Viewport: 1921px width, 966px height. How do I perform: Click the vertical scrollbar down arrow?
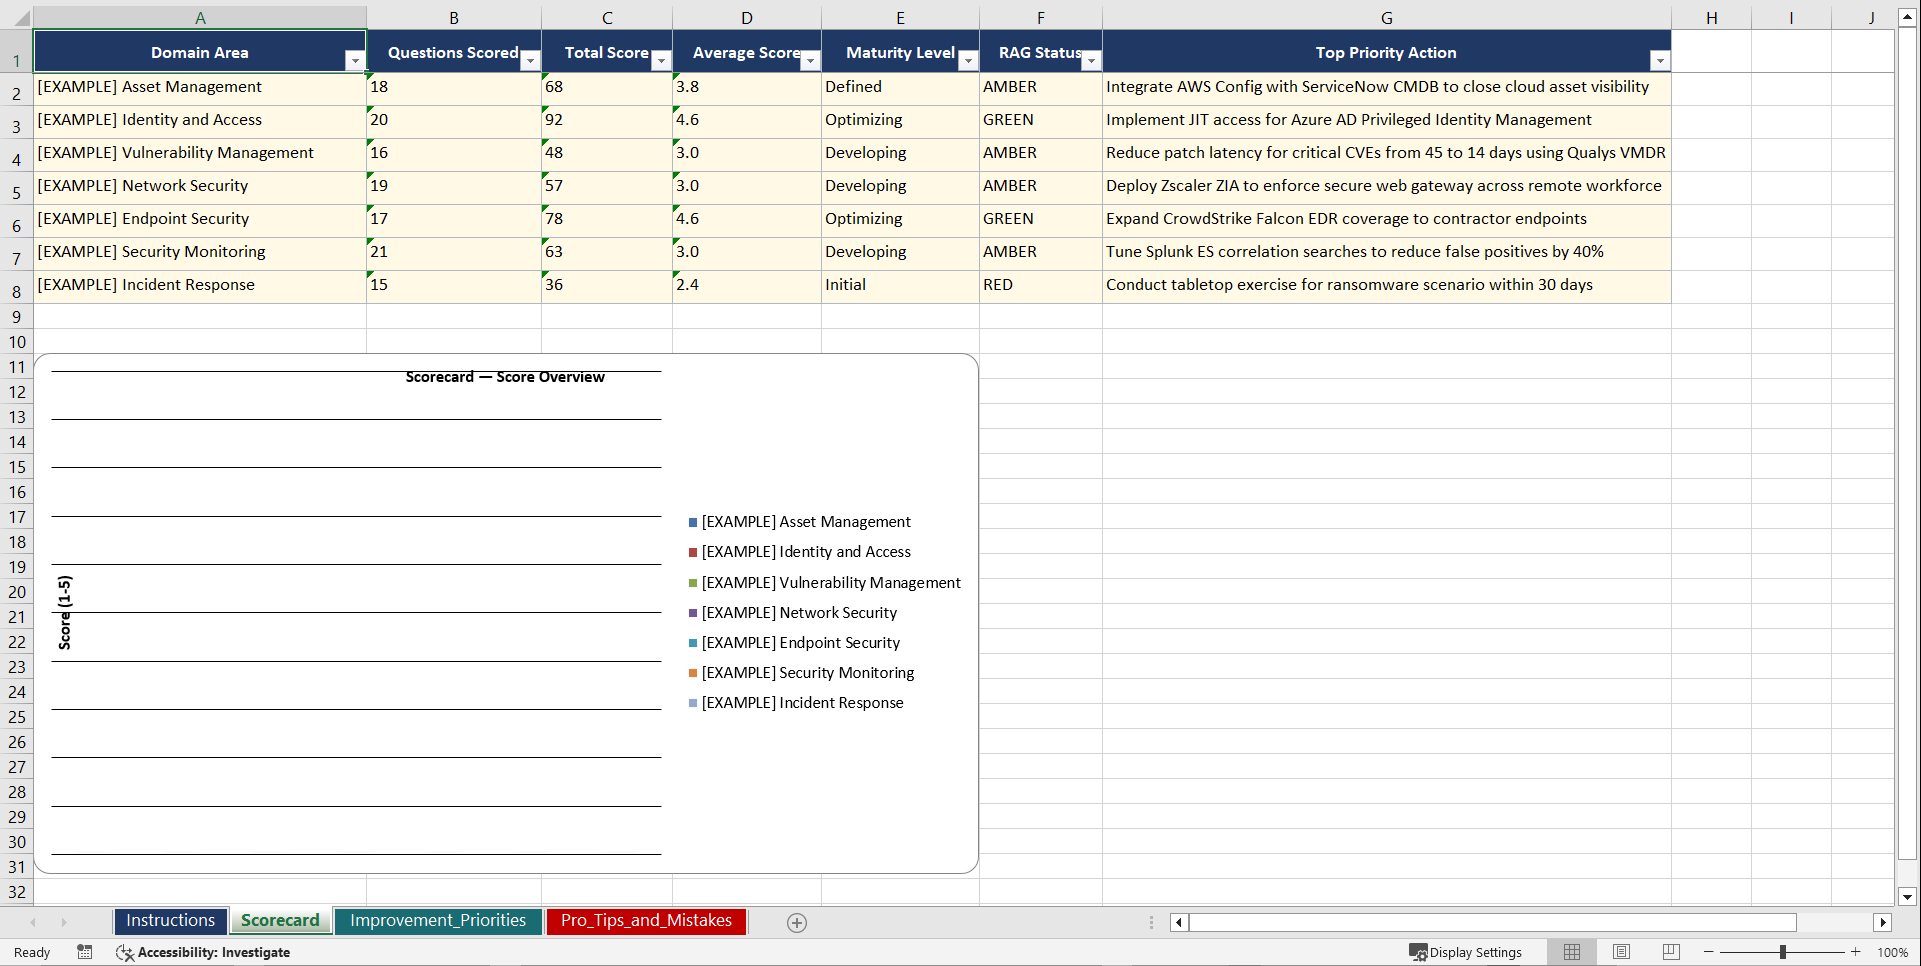(1906, 897)
